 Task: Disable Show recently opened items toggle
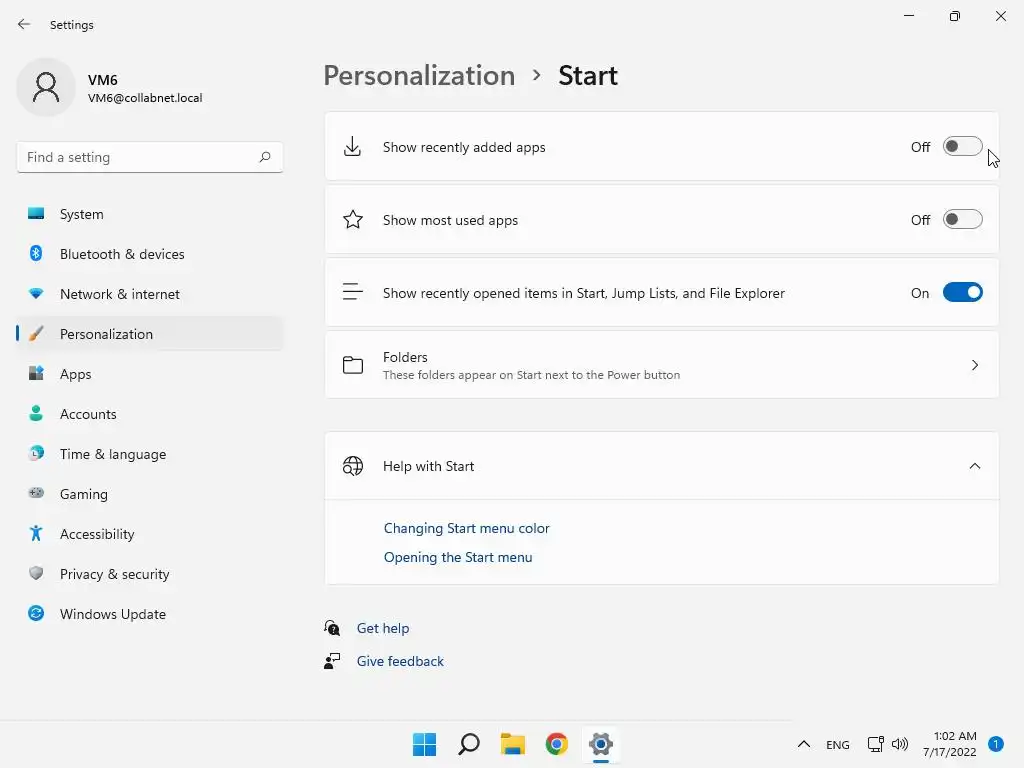pyautogui.click(x=962, y=293)
